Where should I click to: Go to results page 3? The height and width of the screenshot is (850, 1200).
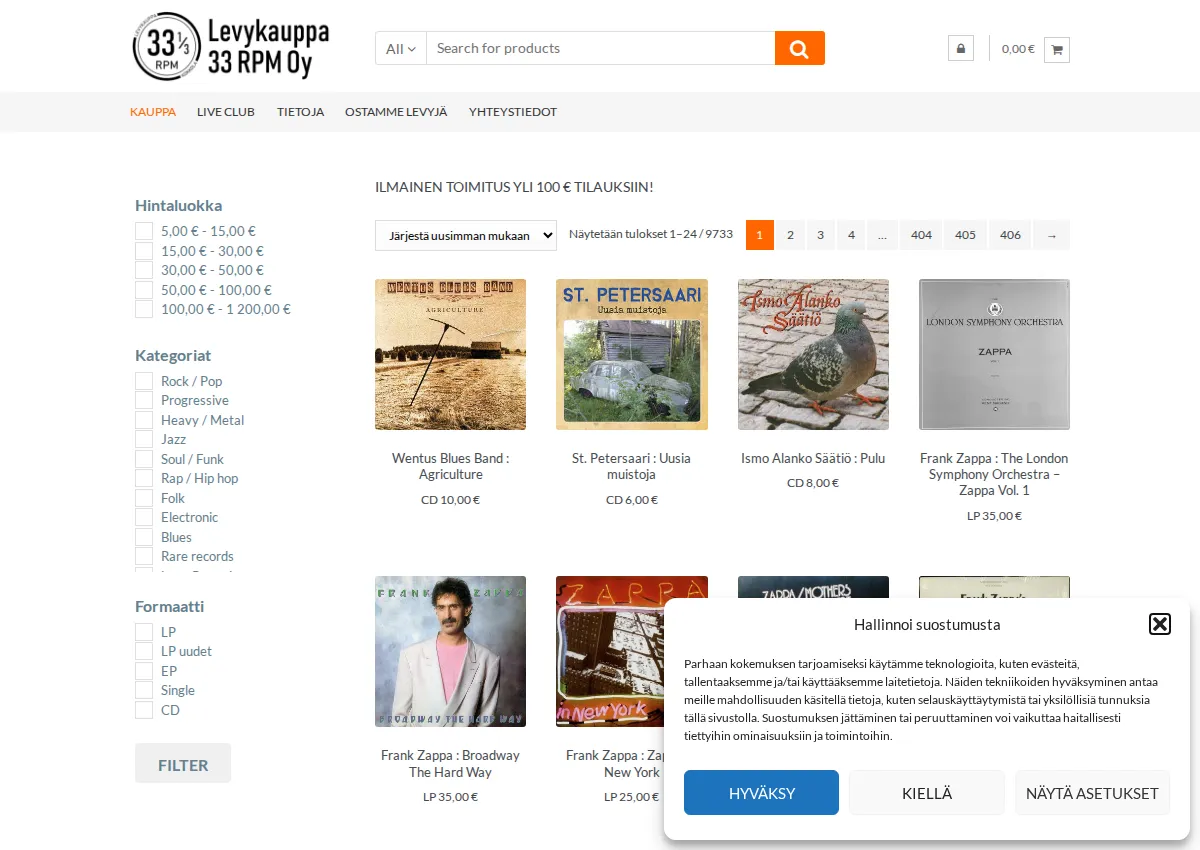click(820, 235)
